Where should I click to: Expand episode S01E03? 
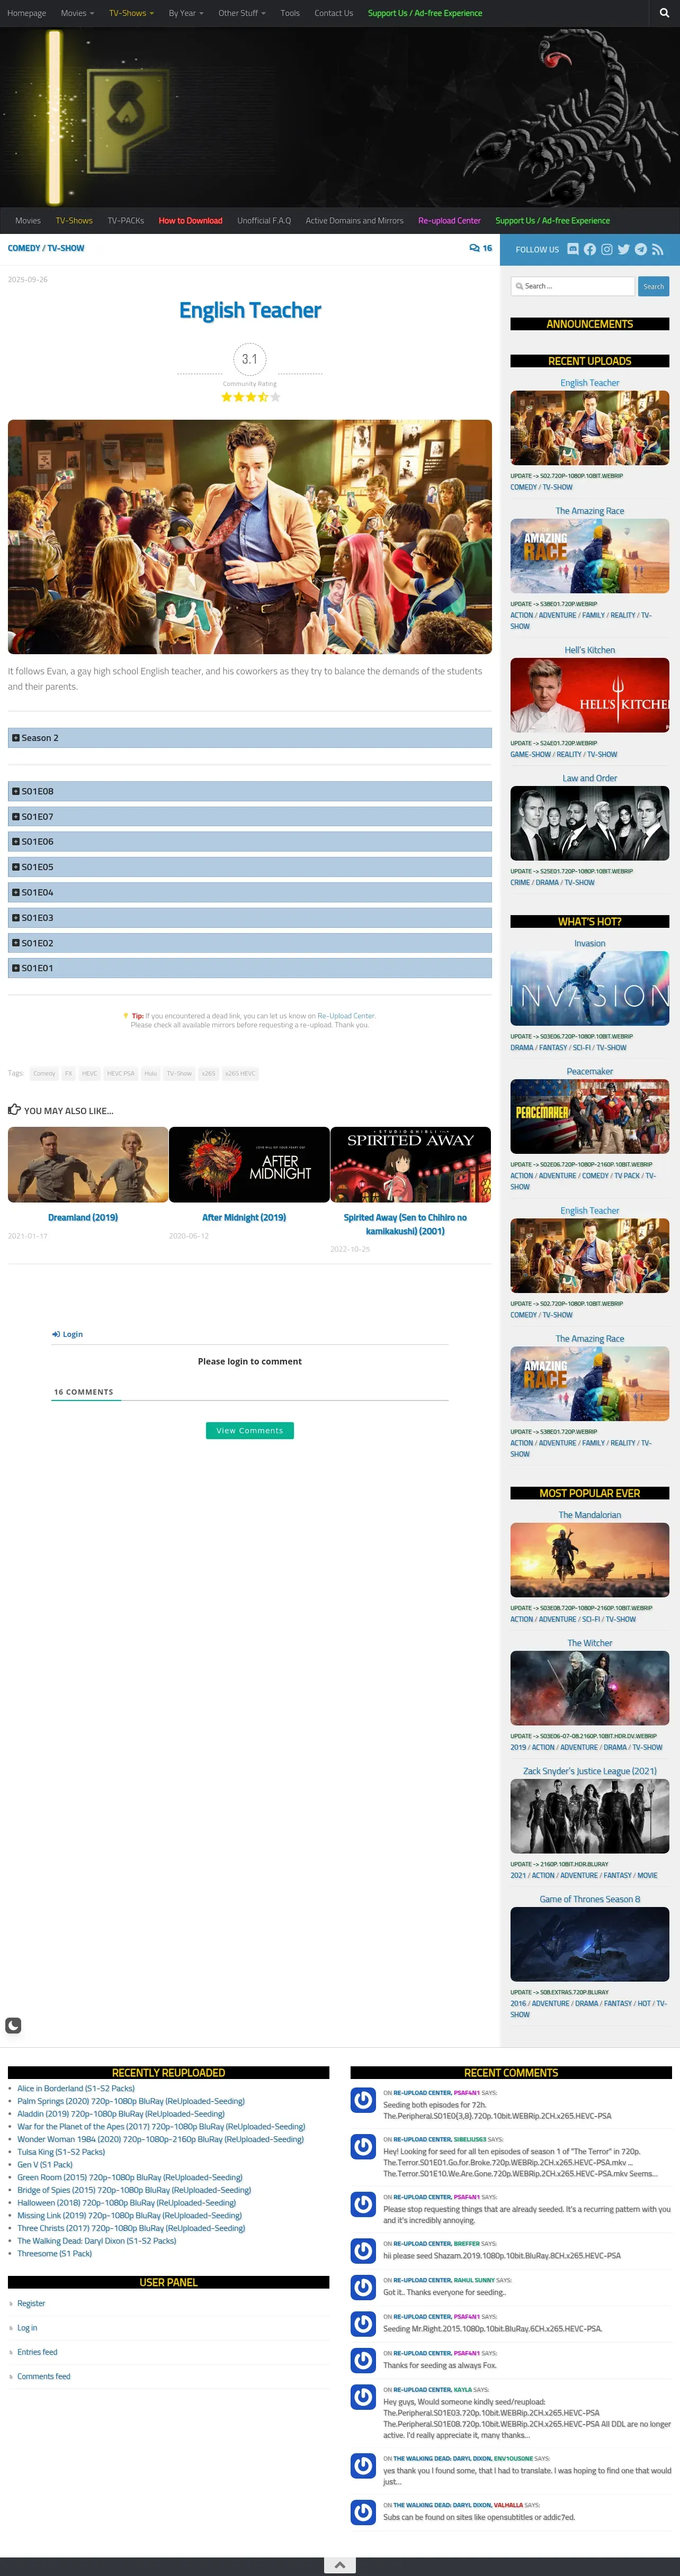pos(250,918)
